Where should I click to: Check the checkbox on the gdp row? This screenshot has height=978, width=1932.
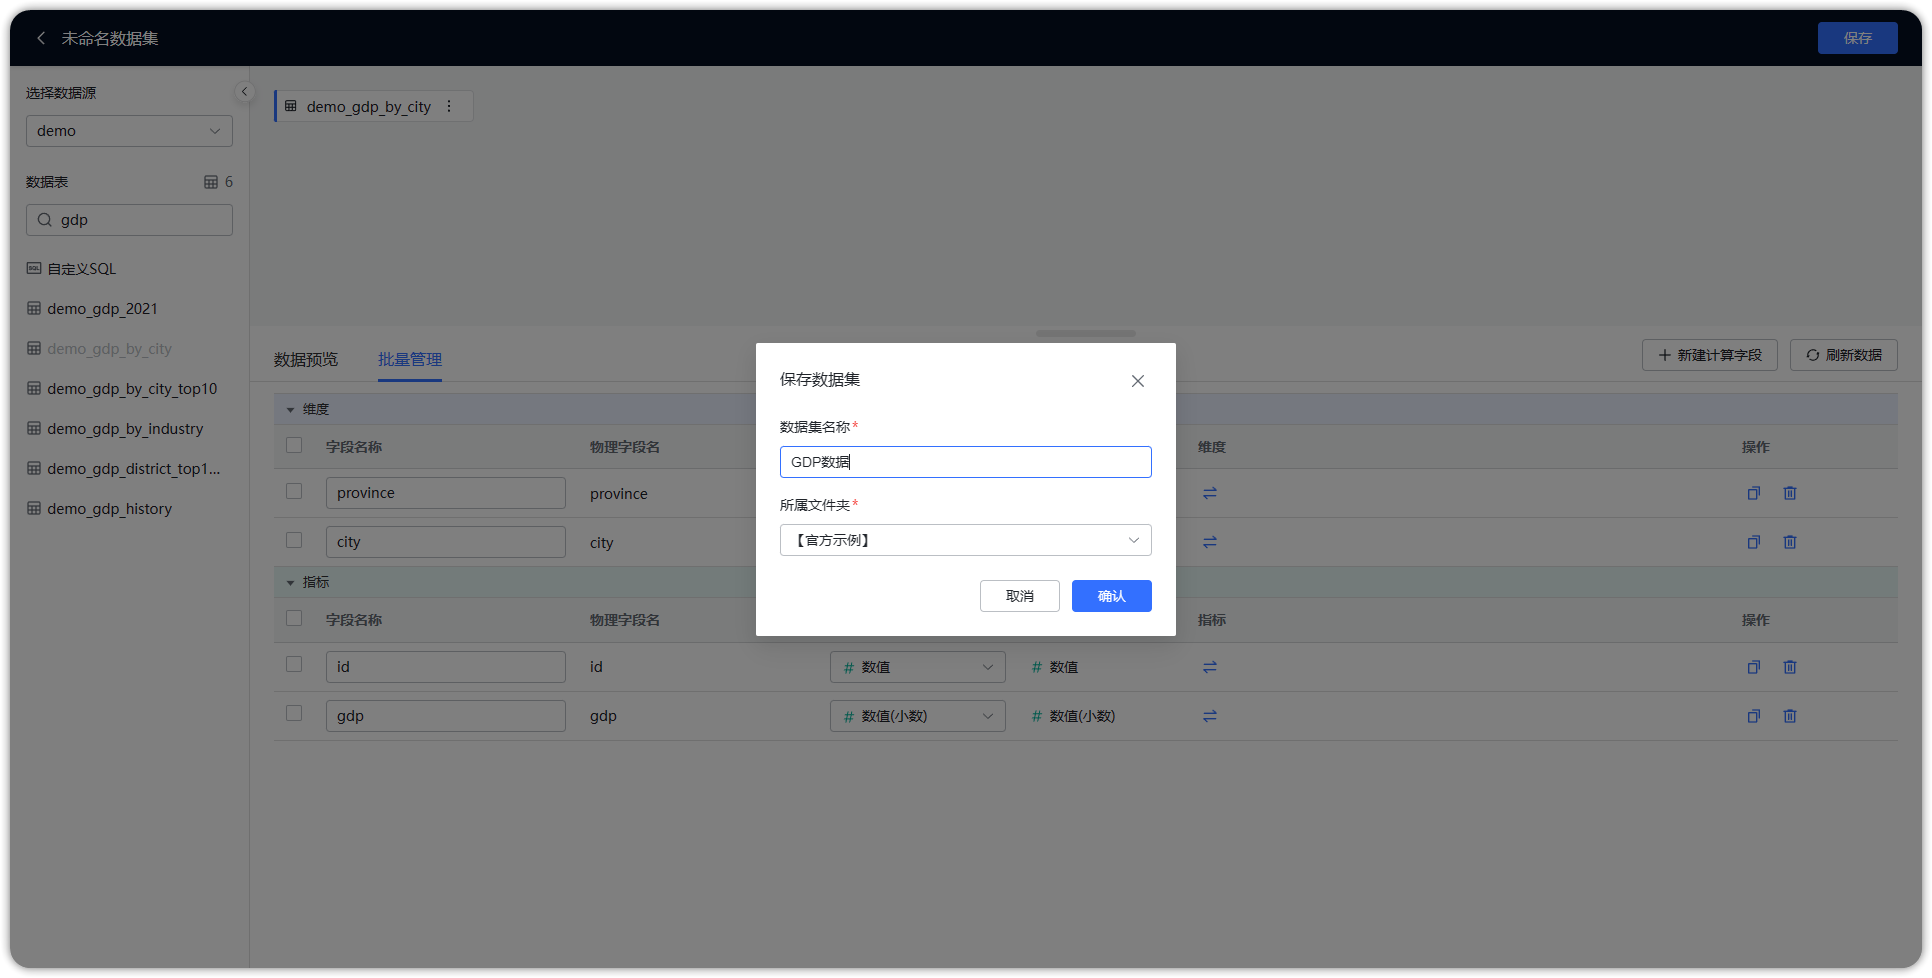click(294, 713)
